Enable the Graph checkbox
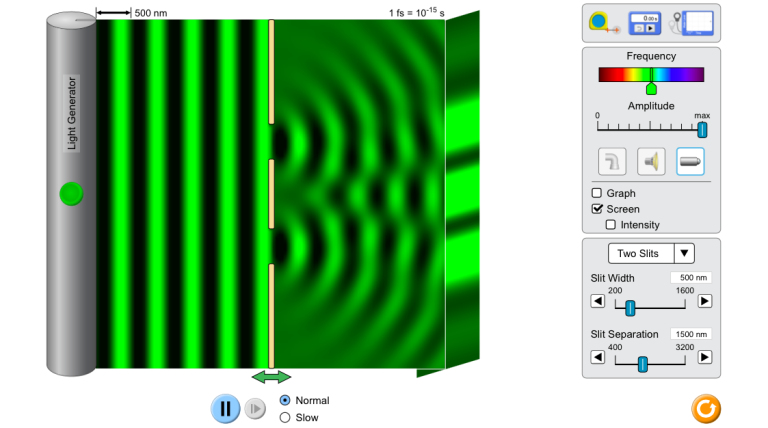This screenshot has width=768, height=428. [597, 193]
